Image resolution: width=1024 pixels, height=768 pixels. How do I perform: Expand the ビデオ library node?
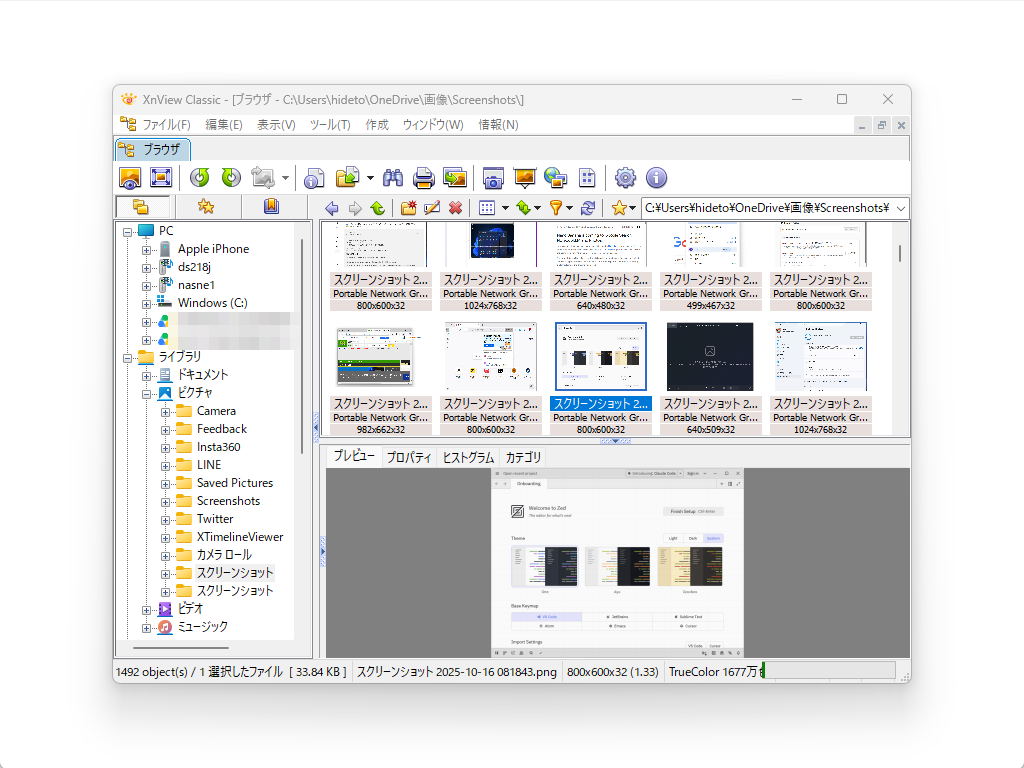[x=146, y=610]
